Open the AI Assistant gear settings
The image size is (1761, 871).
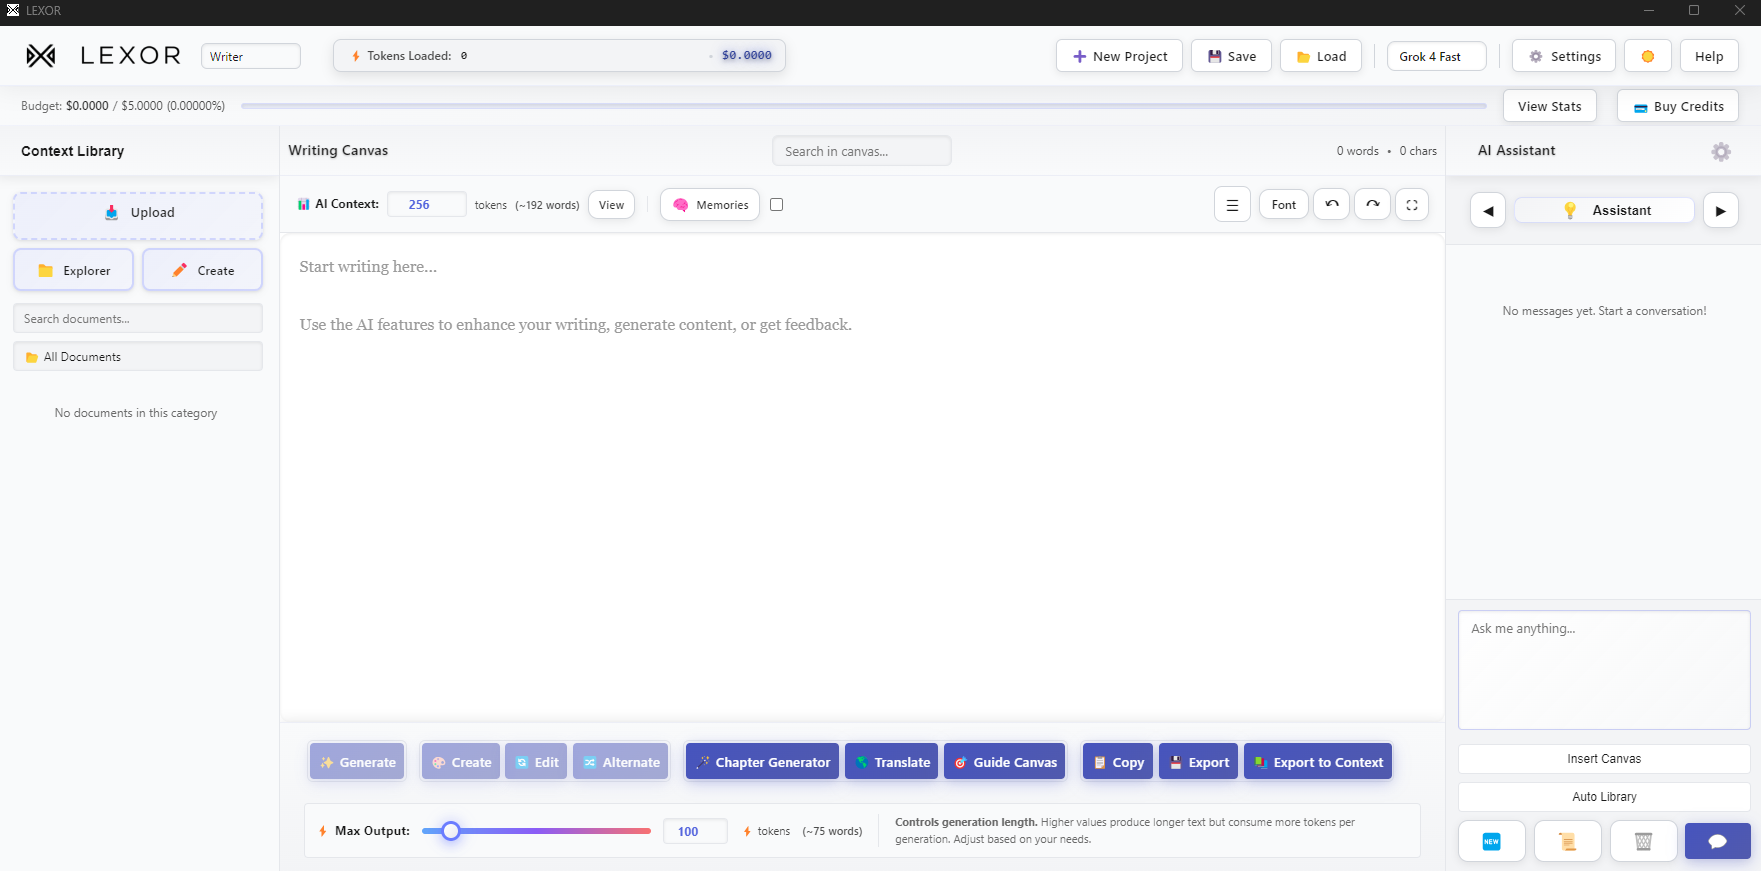pos(1721,151)
